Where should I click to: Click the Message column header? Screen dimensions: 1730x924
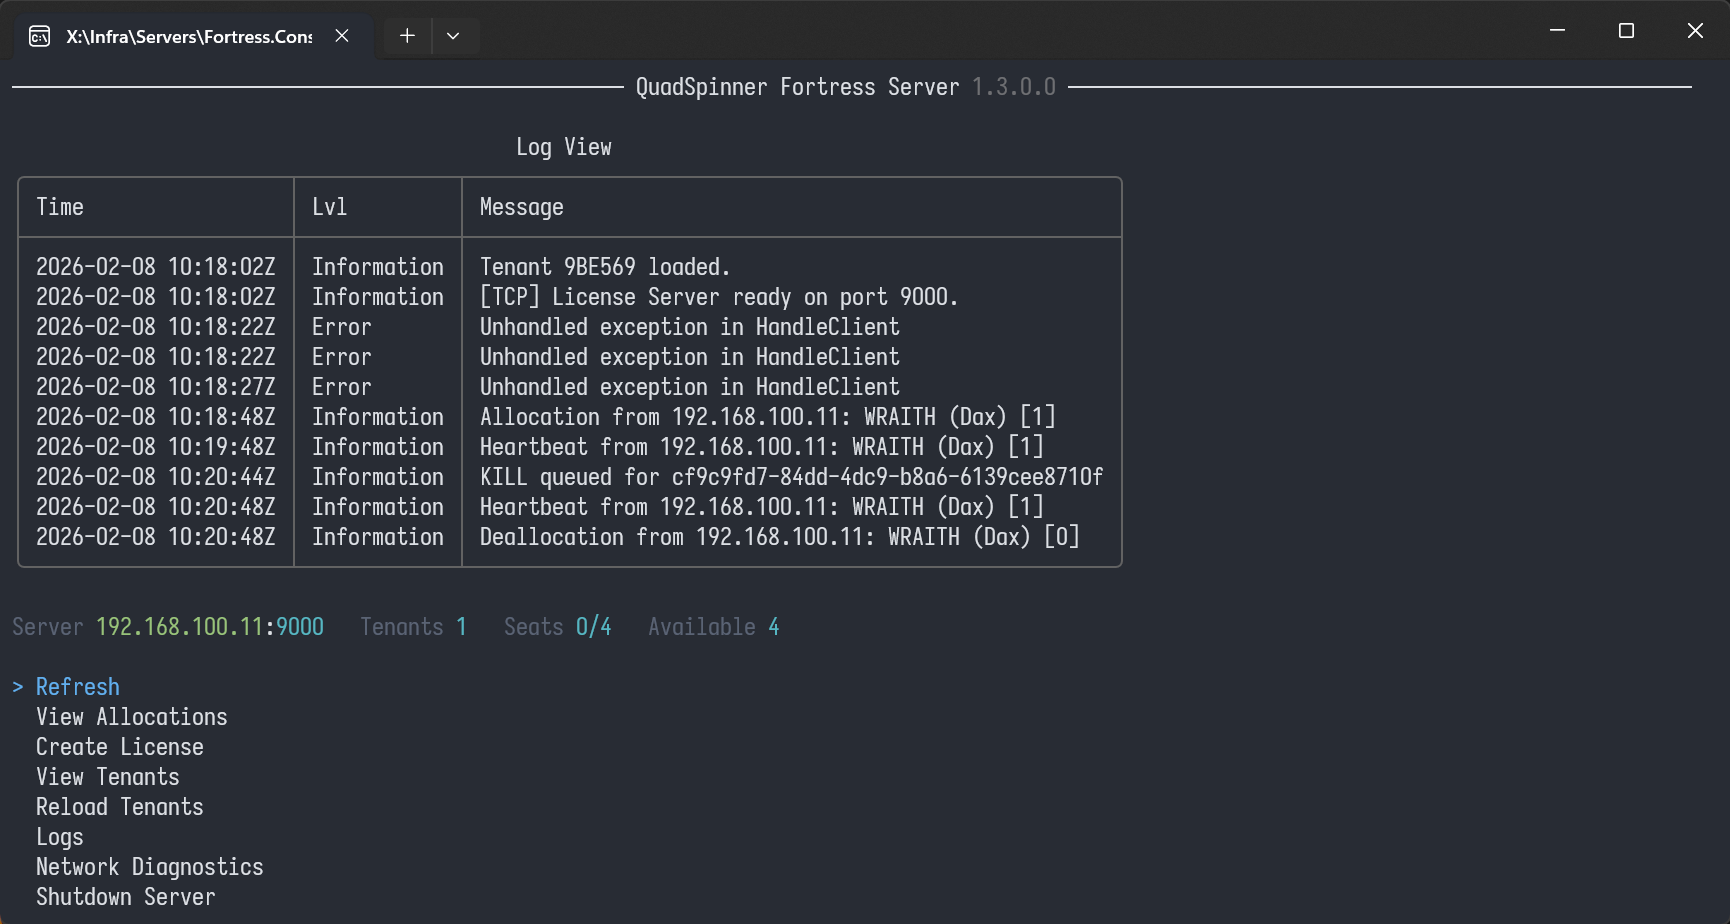coord(521,207)
